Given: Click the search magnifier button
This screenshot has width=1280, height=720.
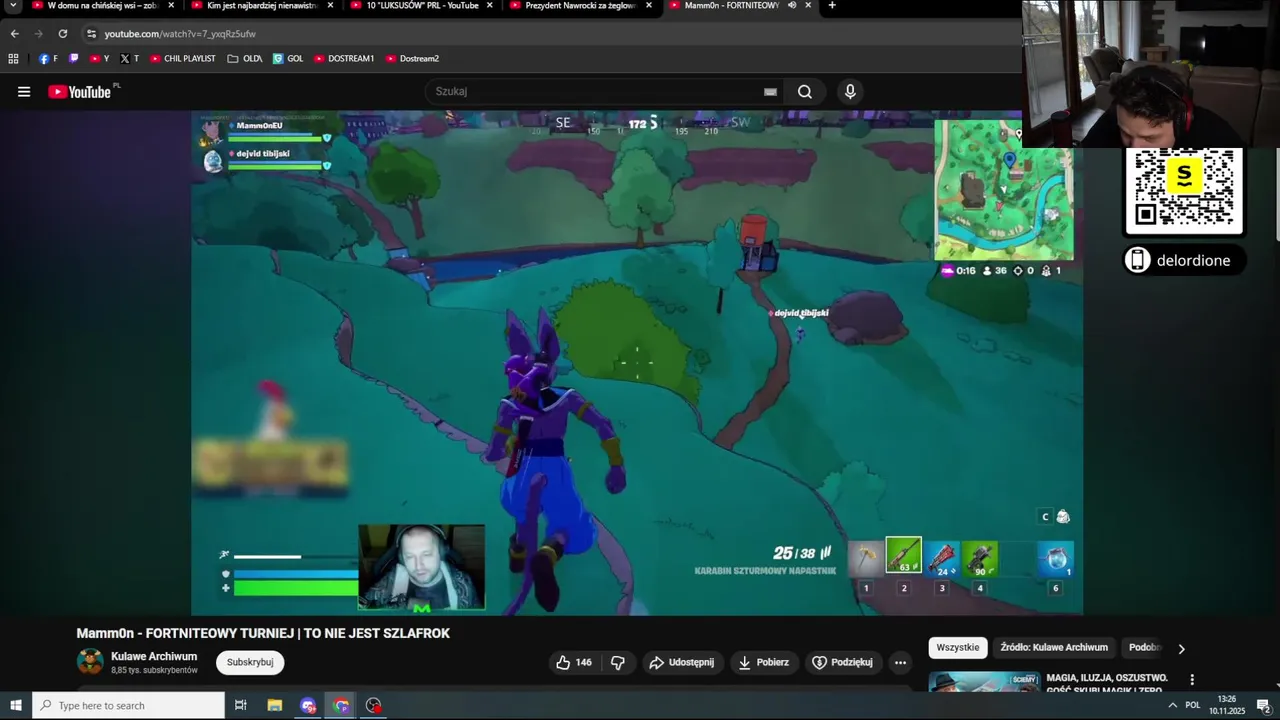Looking at the screenshot, I should [805, 92].
